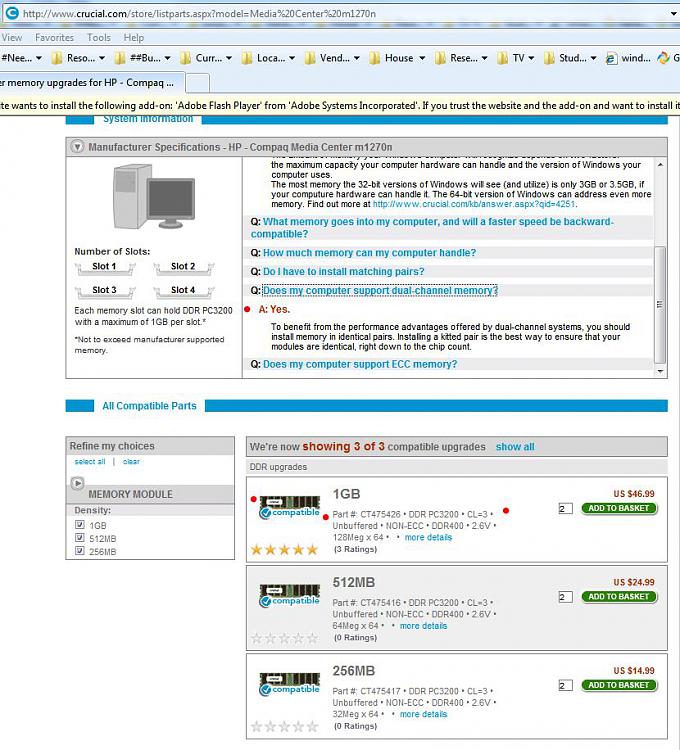Click the computer illustration image
Viewport: 680px width, 750px height.
click(x=154, y=197)
